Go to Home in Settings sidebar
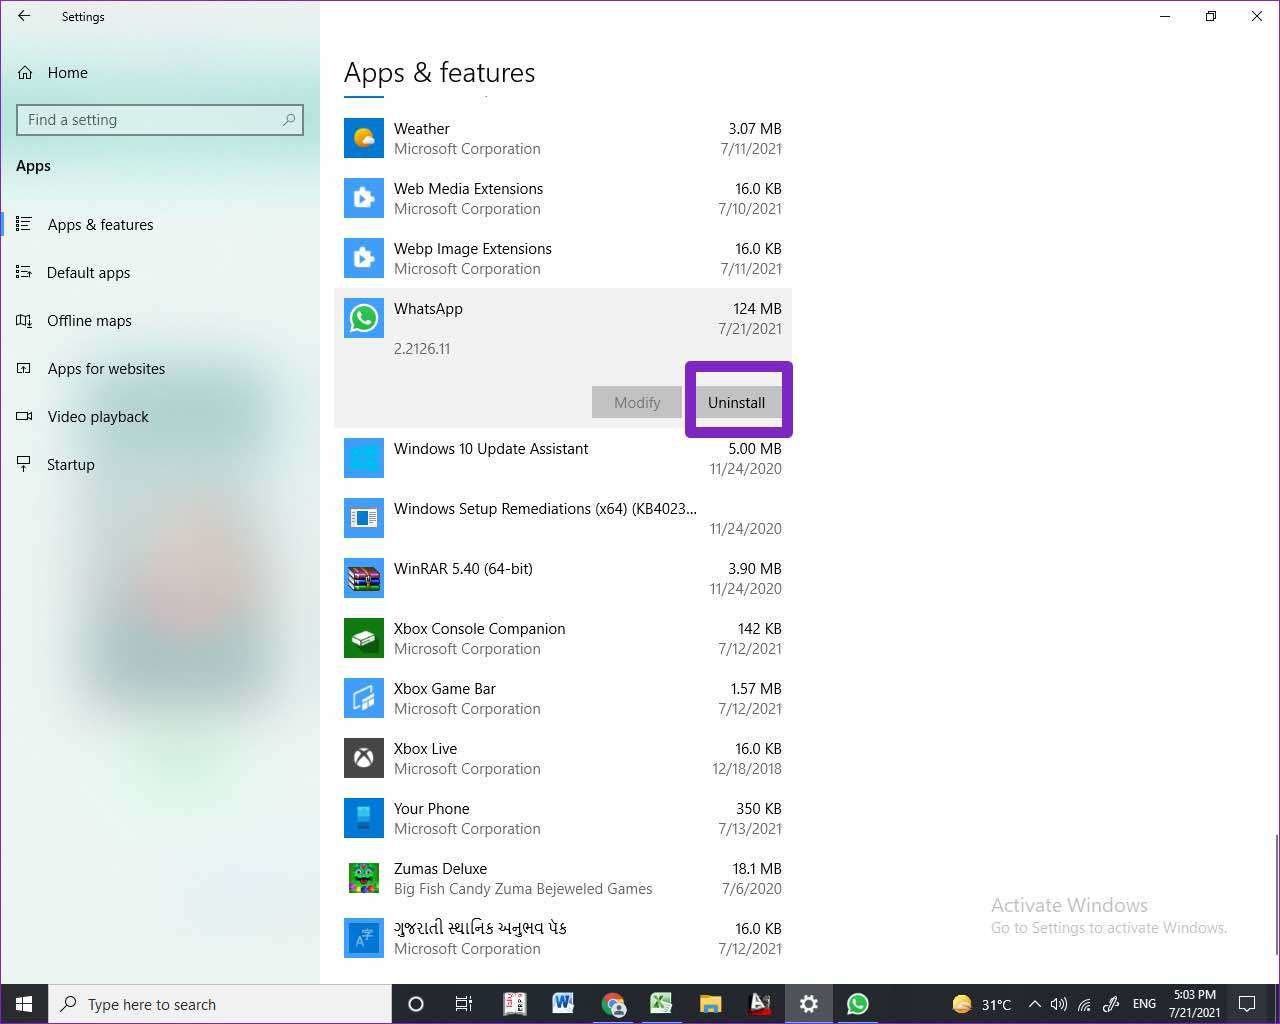 67,72
